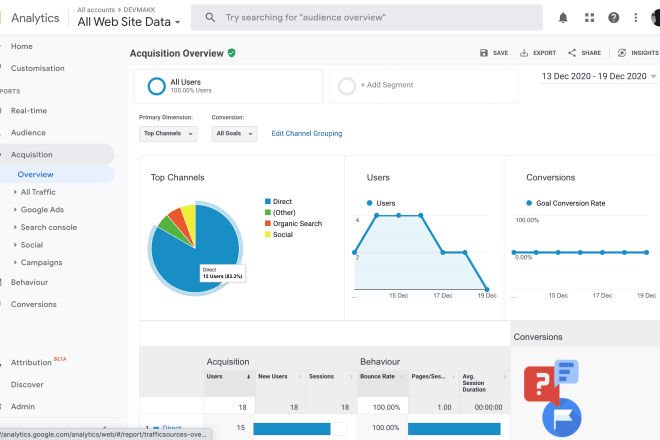Open Audience reports
Viewport: 660px width, 440px height.
pos(28,133)
